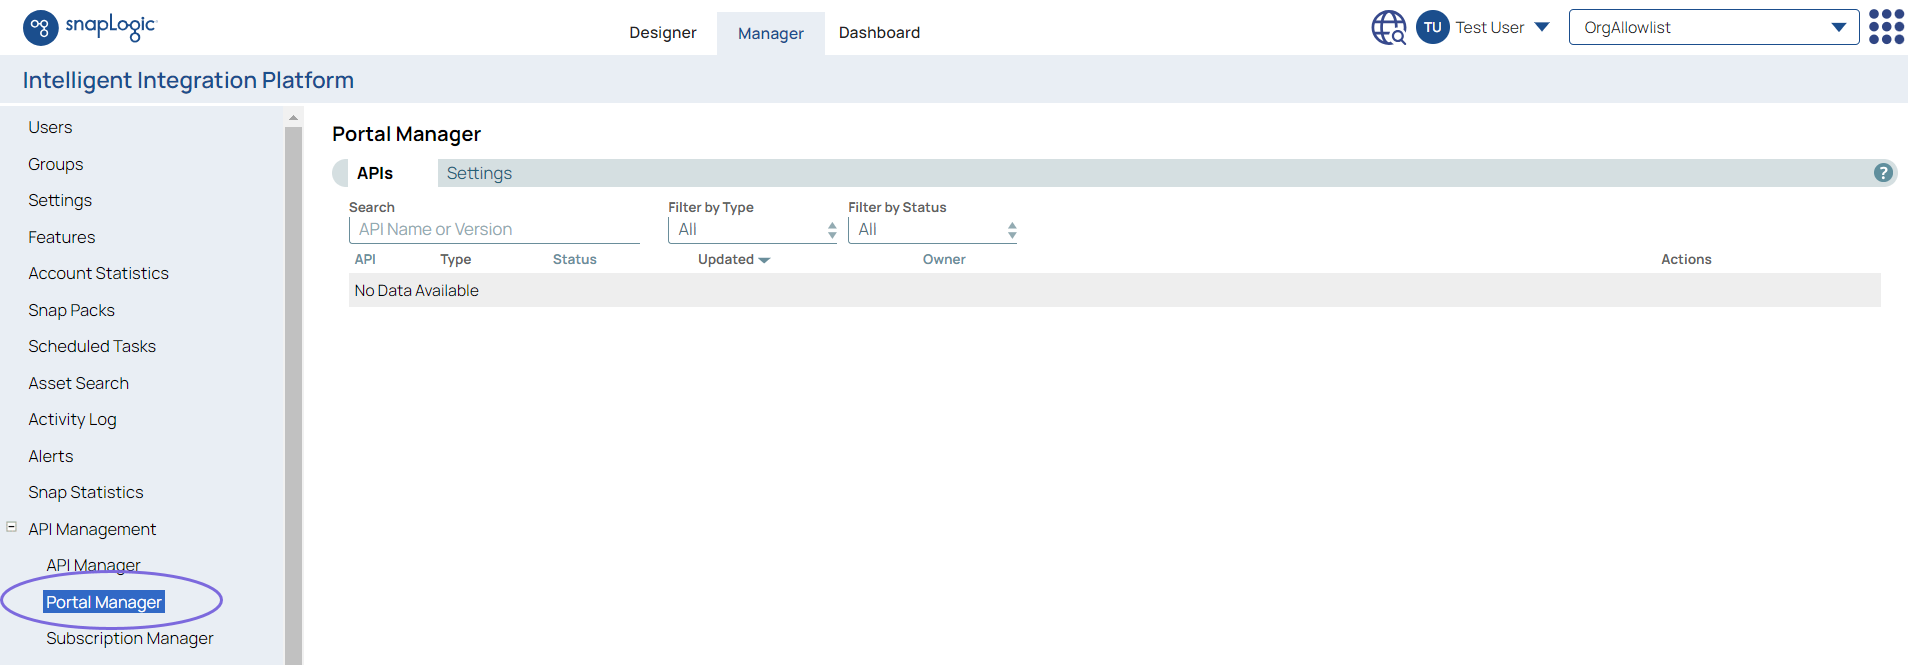Open the Filter by Type dropdown
The height and width of the screenshot is (665, 1908).
(752, 230)
